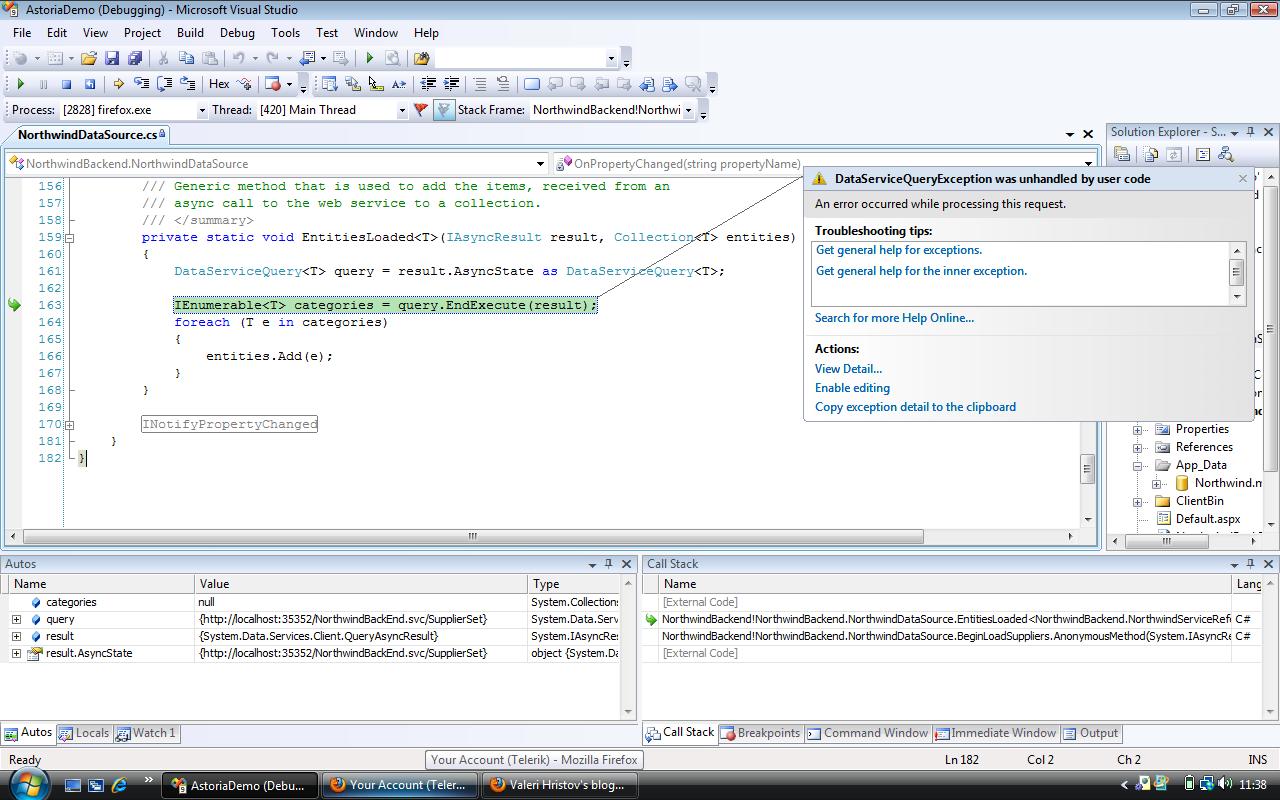Viewport: 1280px width, 800px height.
Task: Toggle show only flagged threads button
Action: (x=444, y=110)
